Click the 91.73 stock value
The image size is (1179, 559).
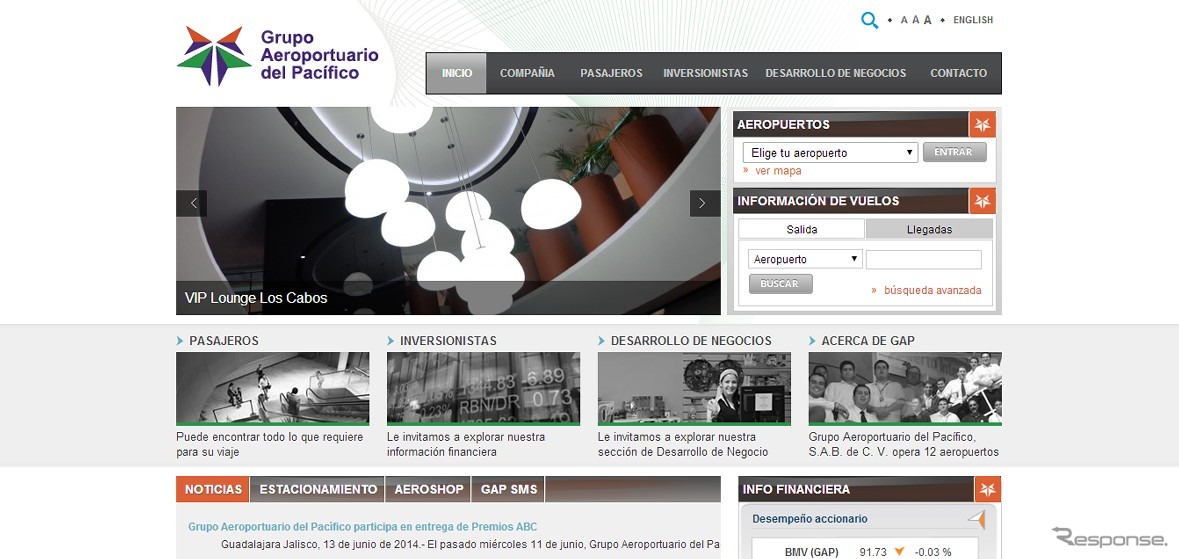click(873, 552)
